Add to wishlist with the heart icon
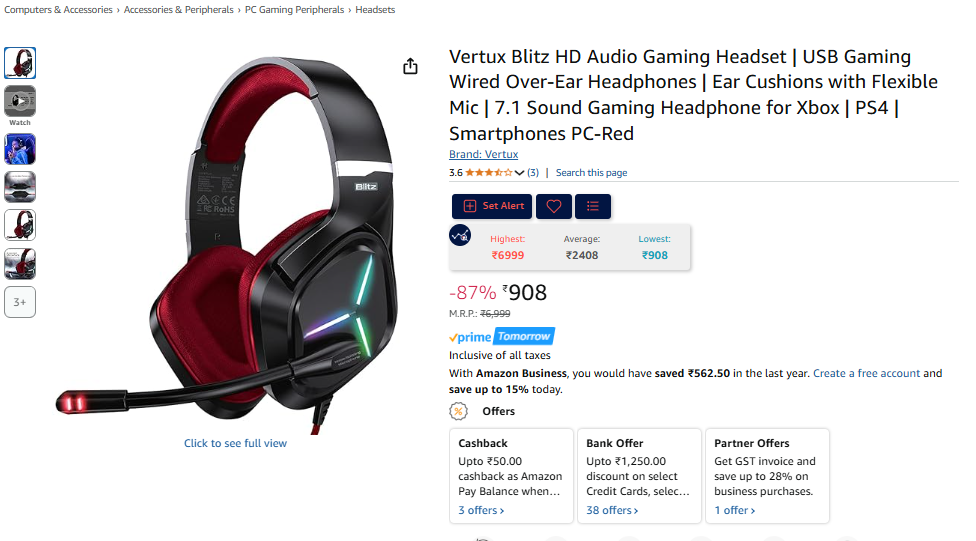Viewport: 976px width, 541px height. [x=553, y=206]
